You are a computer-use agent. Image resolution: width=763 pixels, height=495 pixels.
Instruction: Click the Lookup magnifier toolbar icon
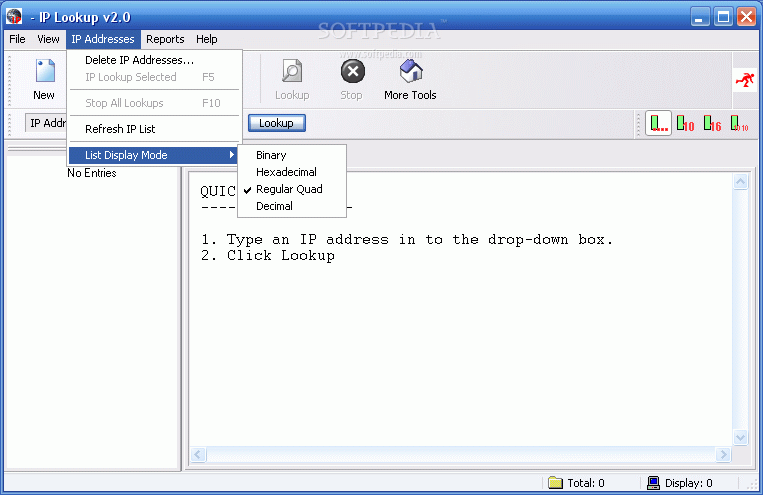click(292, 72)
